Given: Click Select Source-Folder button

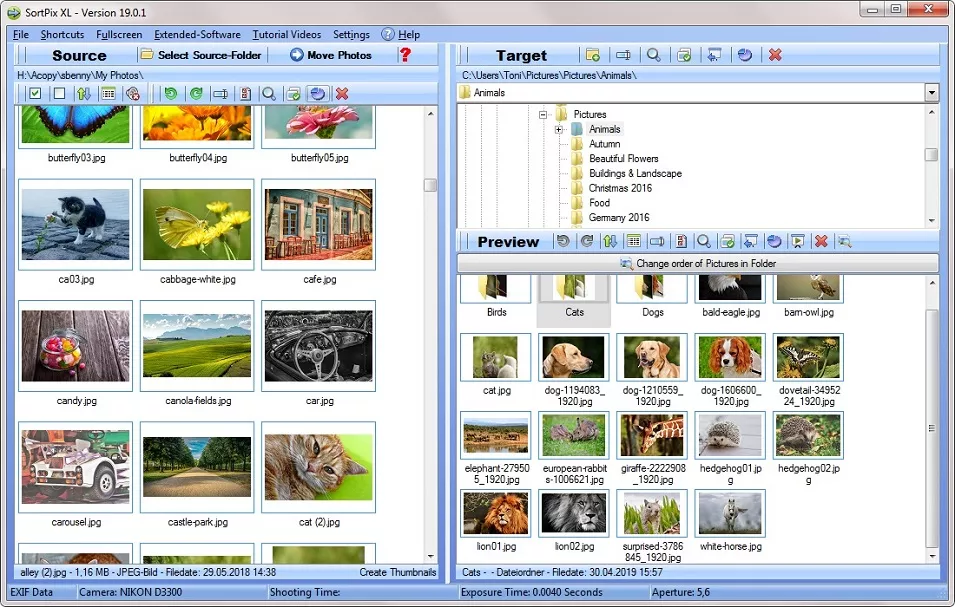Looking at the screenshot, I should click(x=201, y=55).
